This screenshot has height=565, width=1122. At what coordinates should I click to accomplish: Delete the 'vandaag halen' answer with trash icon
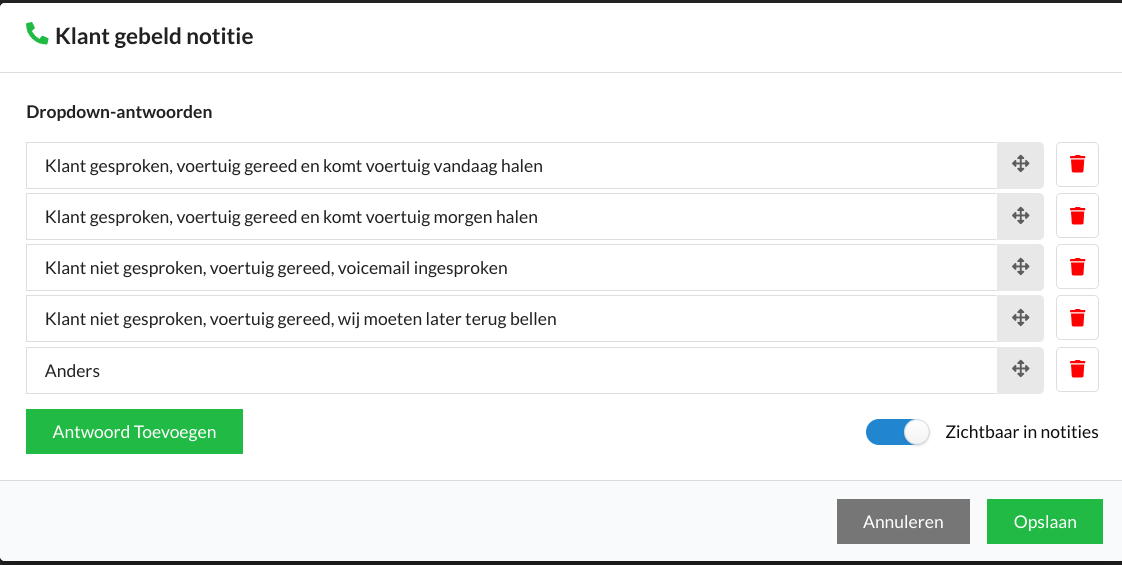(x=1077, y=164)
